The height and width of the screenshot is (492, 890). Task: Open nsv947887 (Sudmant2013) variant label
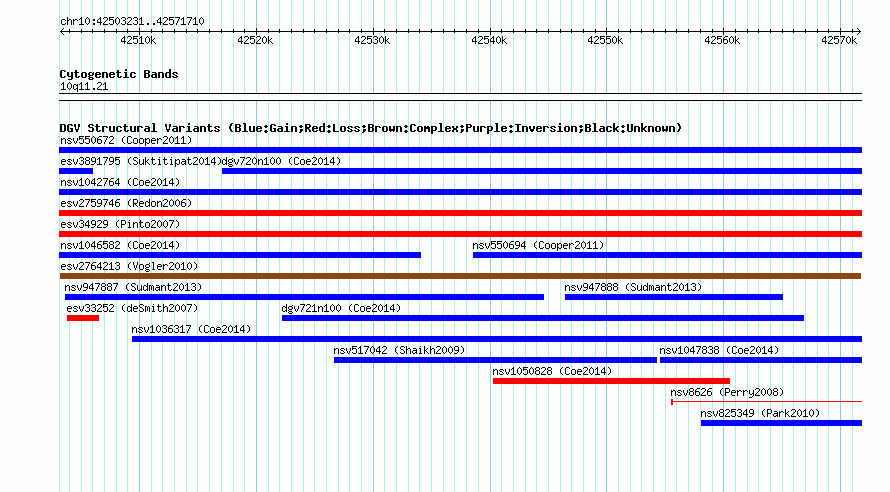point(133,287)
